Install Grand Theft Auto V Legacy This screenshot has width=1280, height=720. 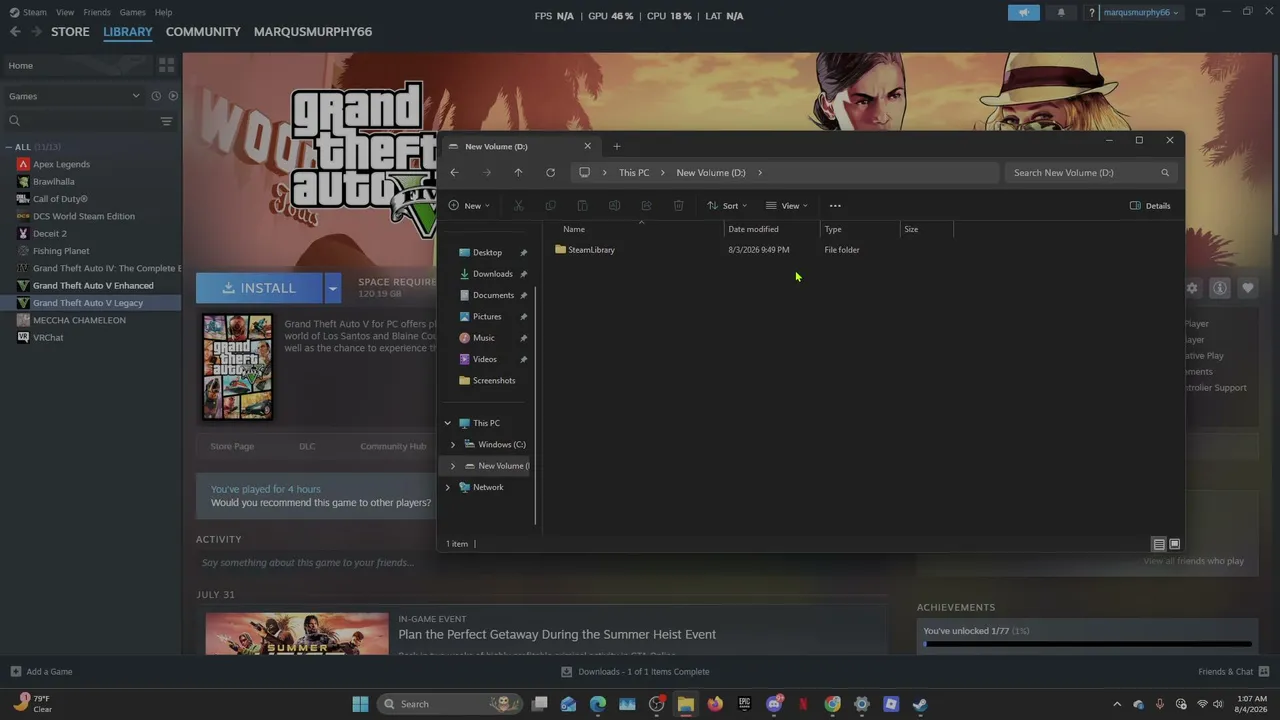tap(259, 288)
